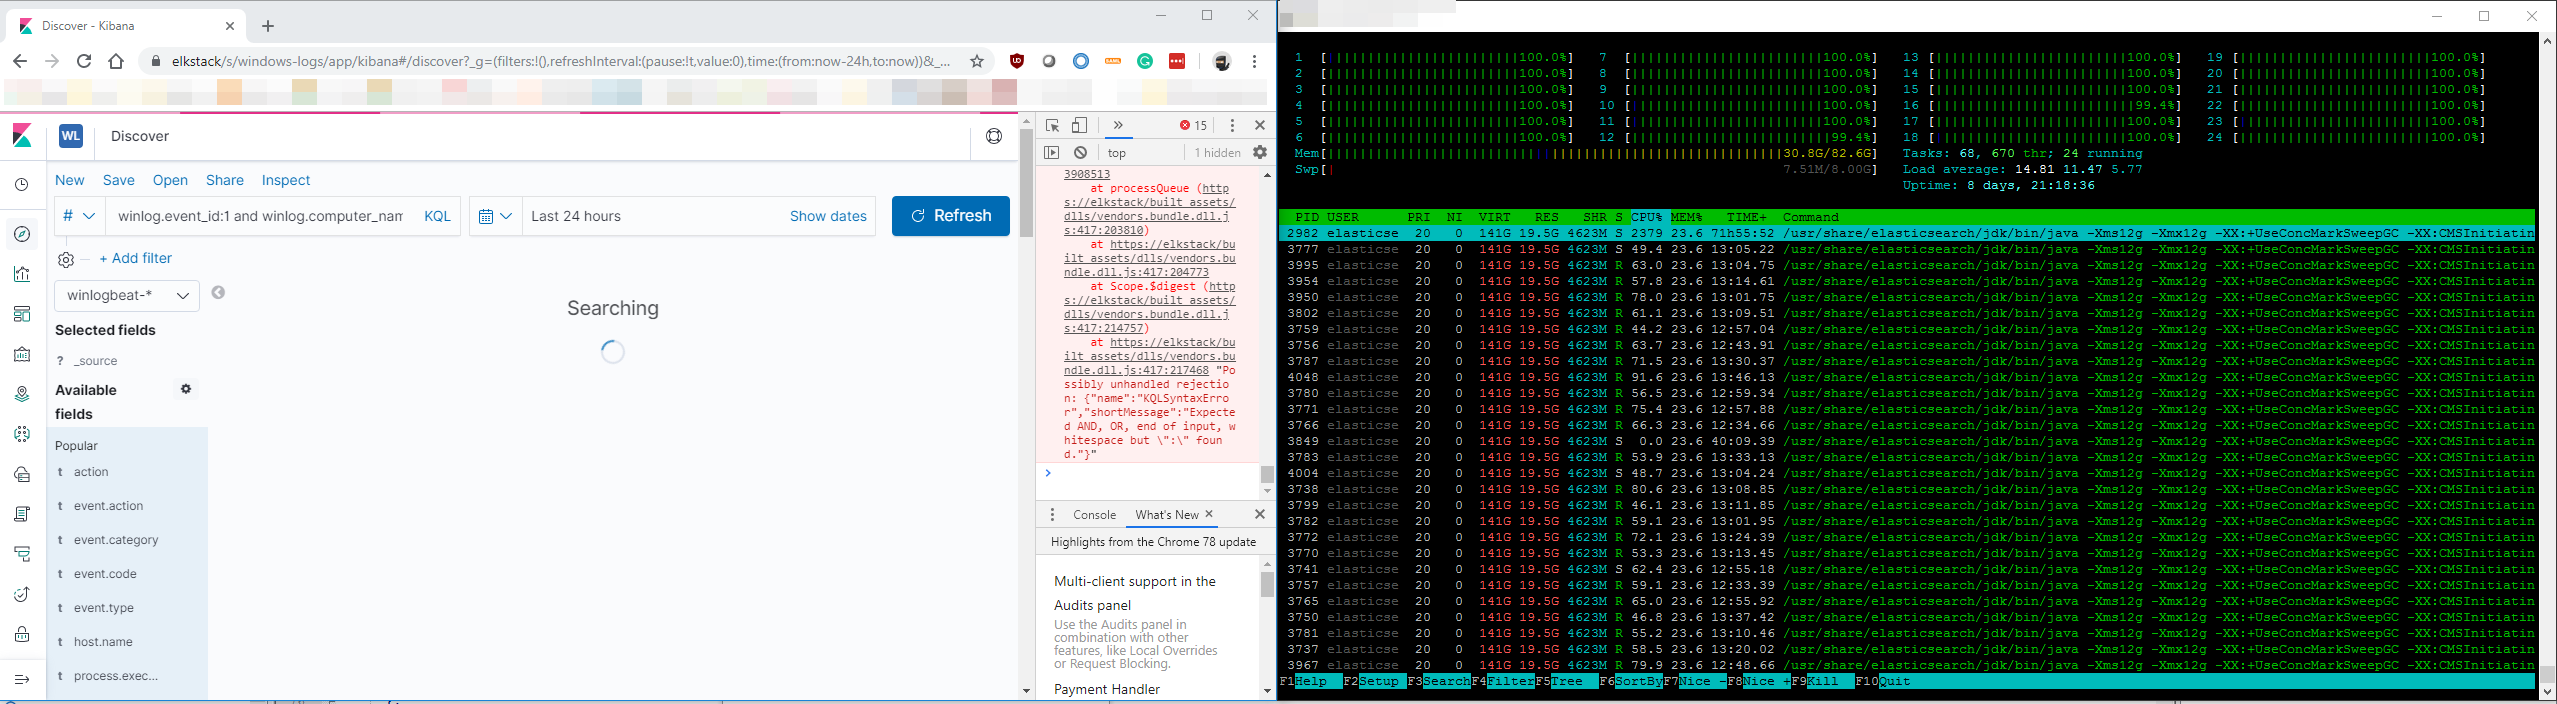This screenshot has height=704, width=2557.
Task: Click F6 SortBy in htop window
Action: tap(1630, 681)
